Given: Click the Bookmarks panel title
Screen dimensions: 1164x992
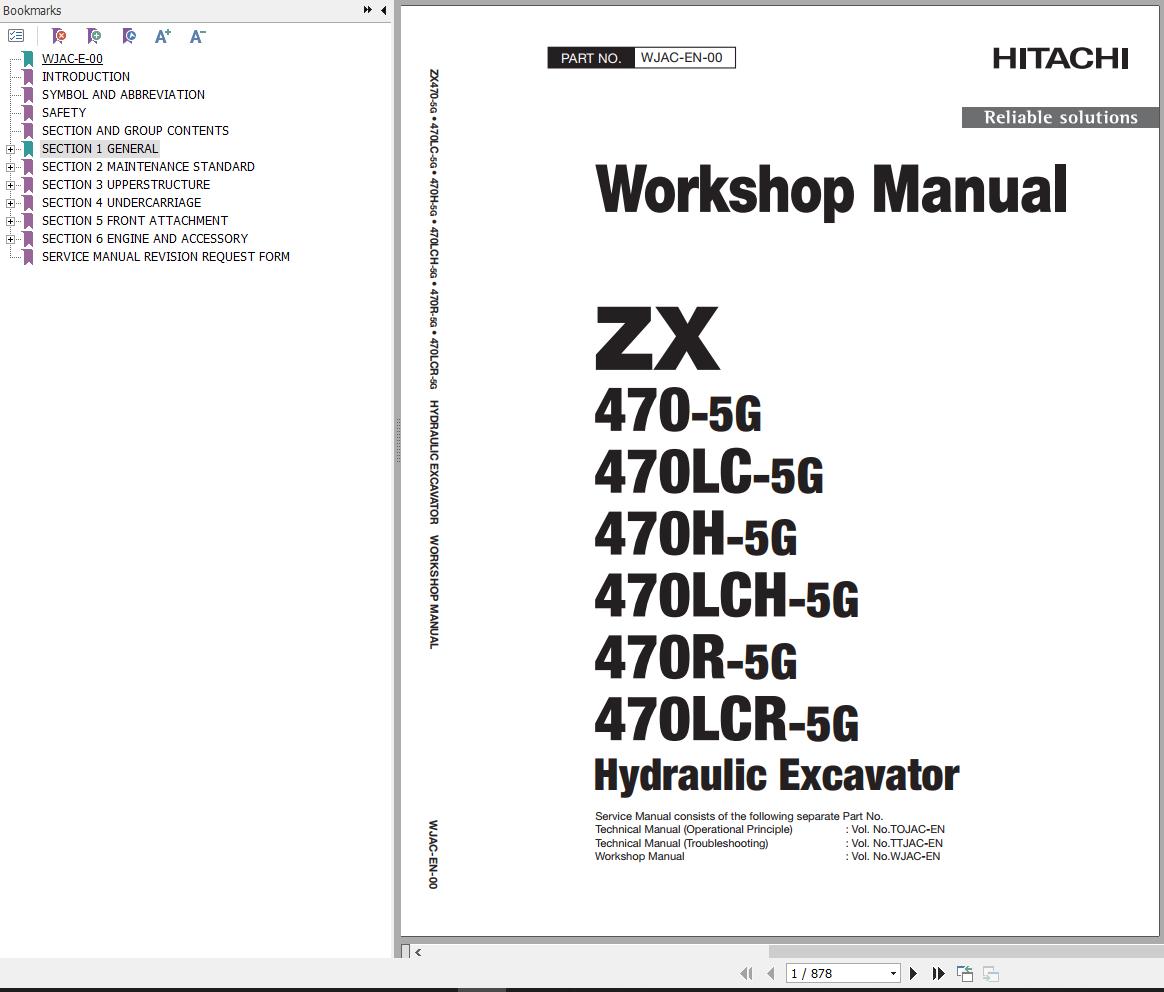Looking at the screenshot, I should point(32,10).
